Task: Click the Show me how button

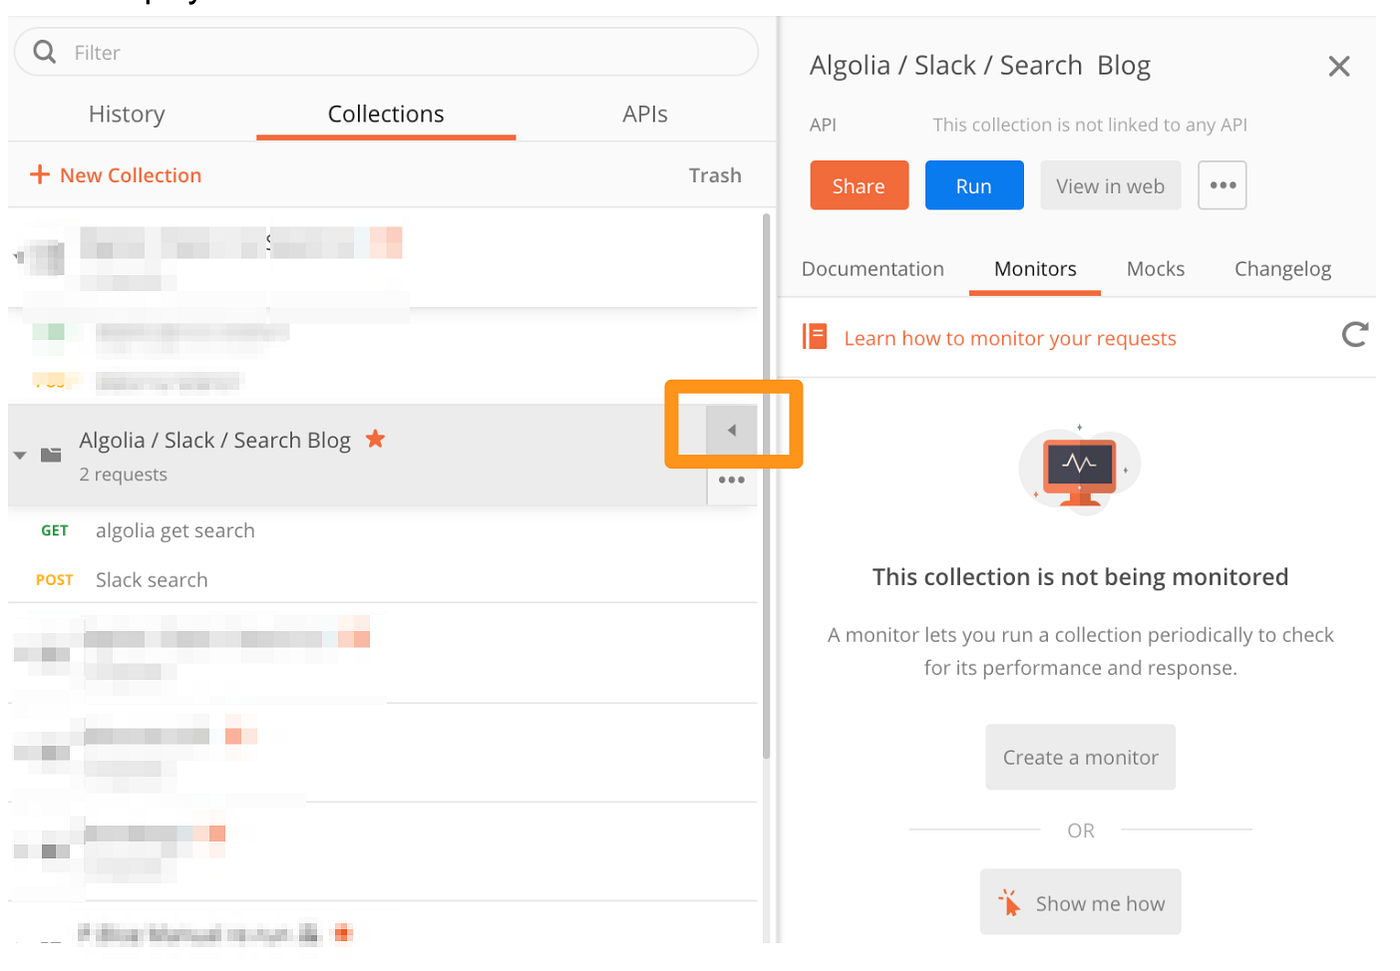Action: pyautogui.click(x=1080, y=902)
